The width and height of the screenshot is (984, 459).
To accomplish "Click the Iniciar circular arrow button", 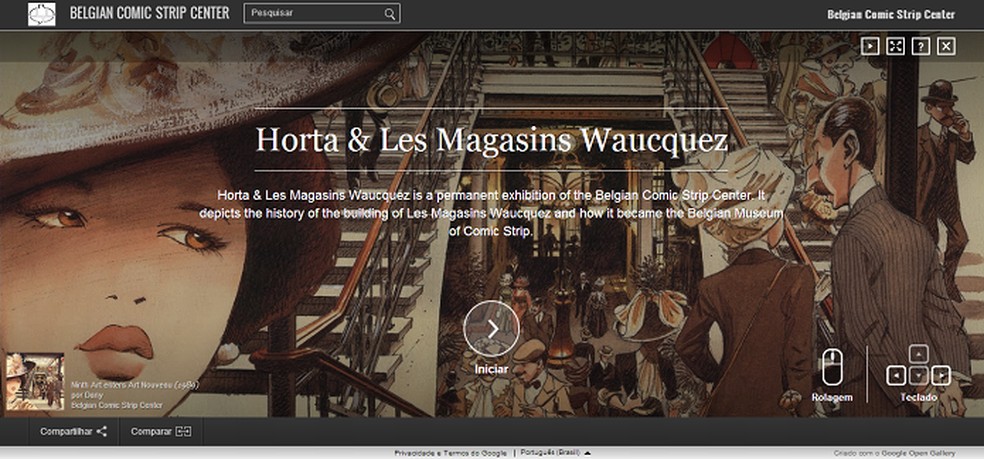I will (x=491, y=329).
